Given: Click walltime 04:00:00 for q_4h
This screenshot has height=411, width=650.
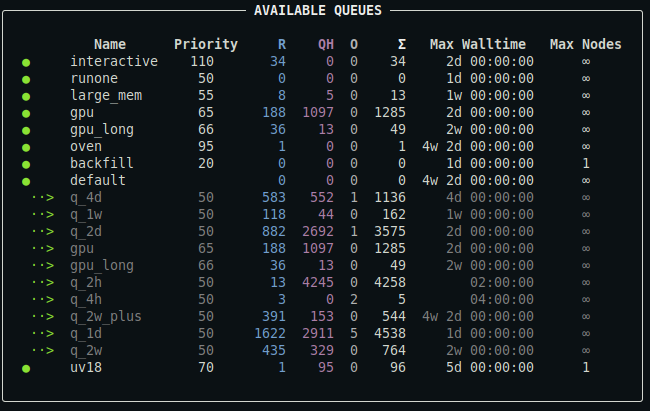Looking at the screenshot, I should [x=502, y=299].
